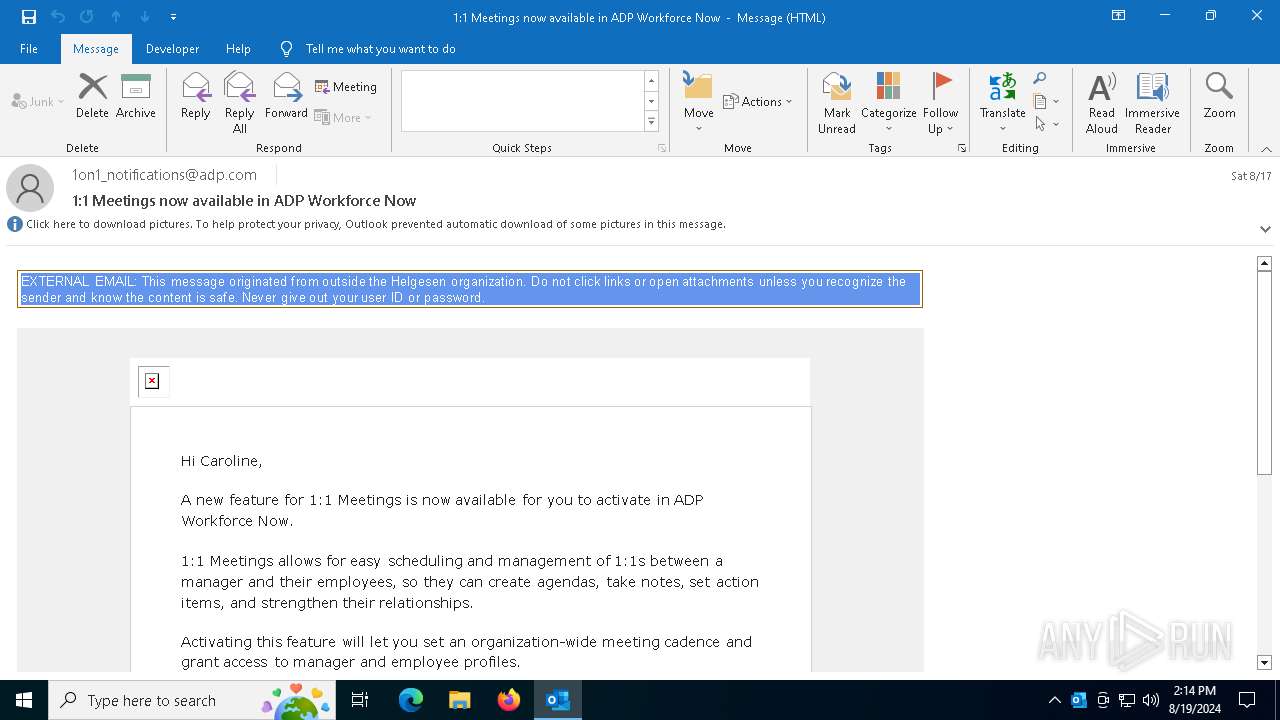The width and height of the screenshot is (1280, 720).
Task: Click the Undo arrow in the title bar
Action: [58, 17]
